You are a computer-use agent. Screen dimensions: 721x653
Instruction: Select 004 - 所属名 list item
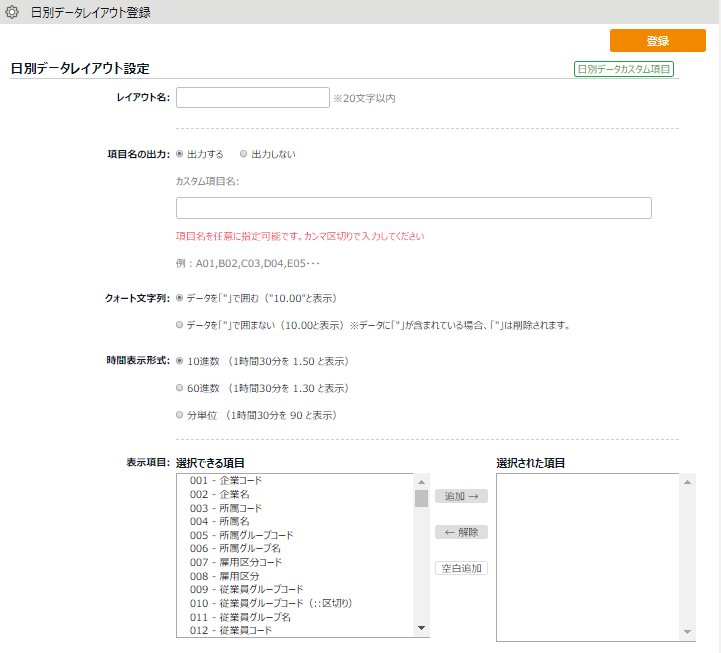coord(295,521)
